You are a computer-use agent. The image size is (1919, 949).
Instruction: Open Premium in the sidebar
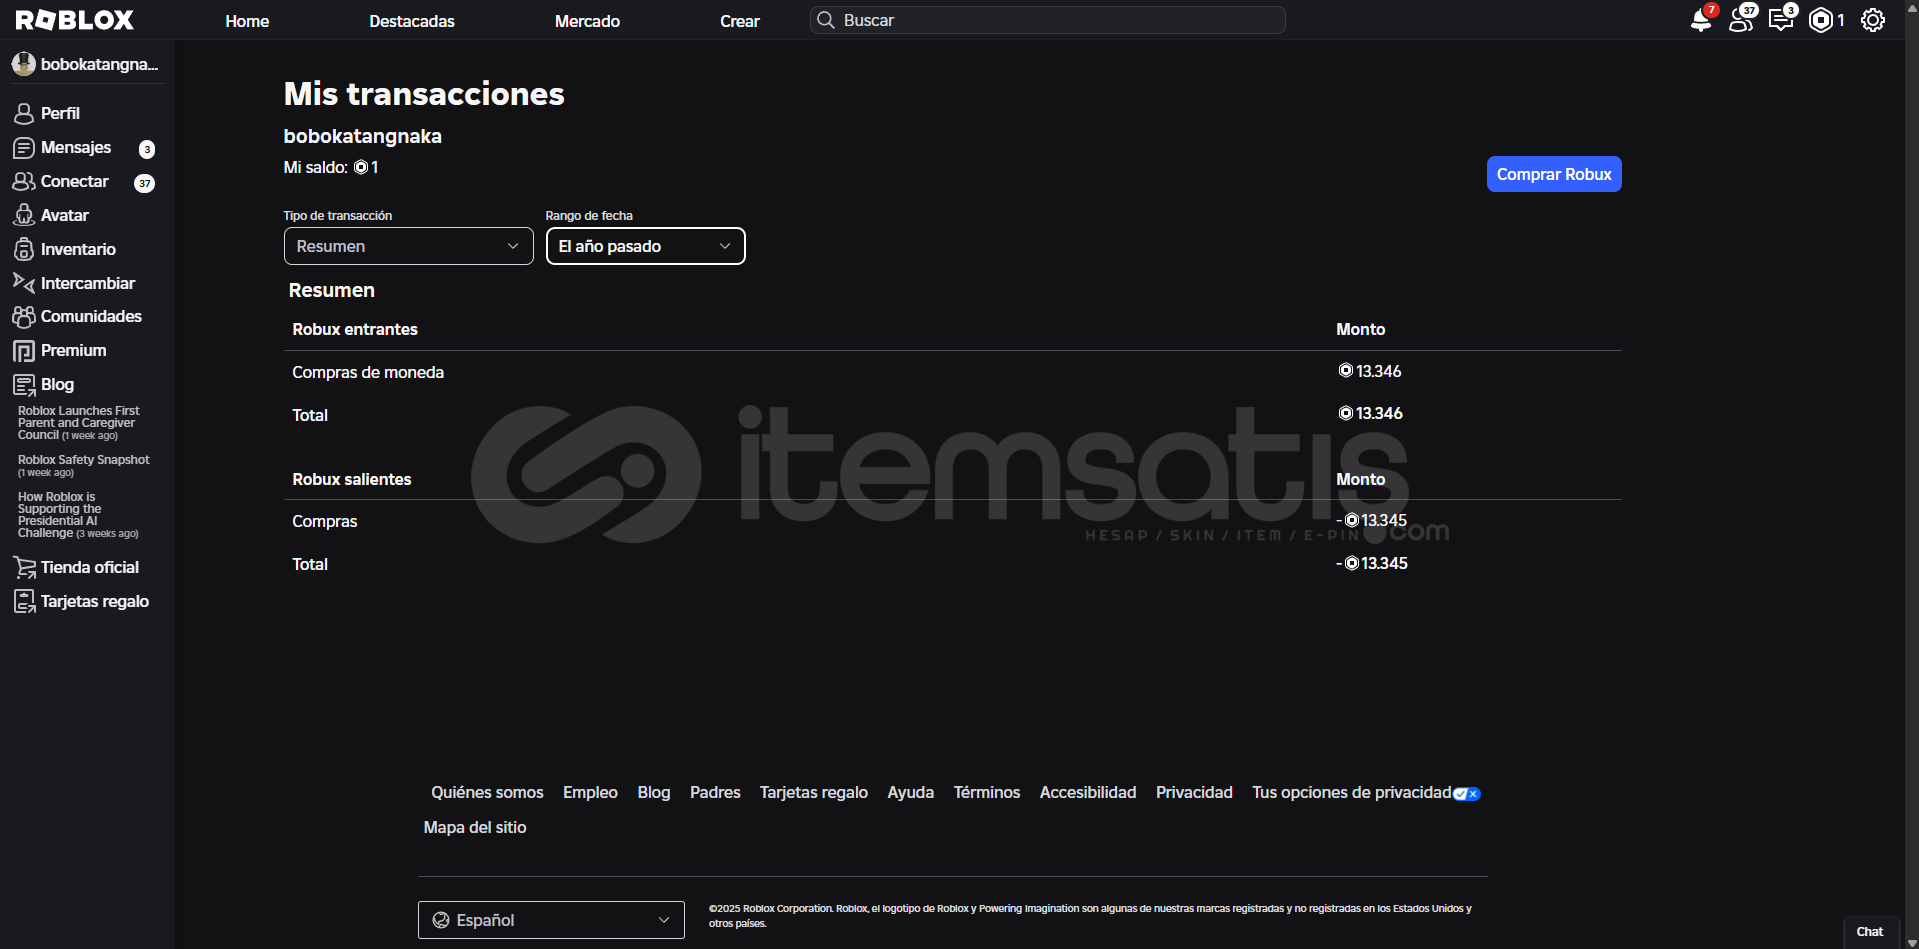73,350
